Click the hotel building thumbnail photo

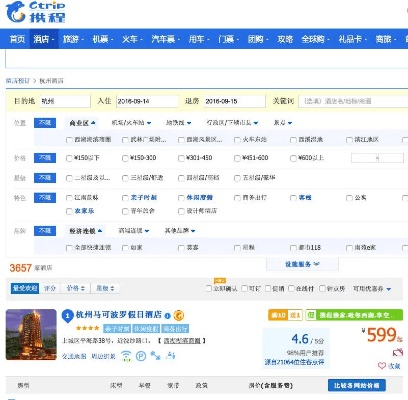31,335
